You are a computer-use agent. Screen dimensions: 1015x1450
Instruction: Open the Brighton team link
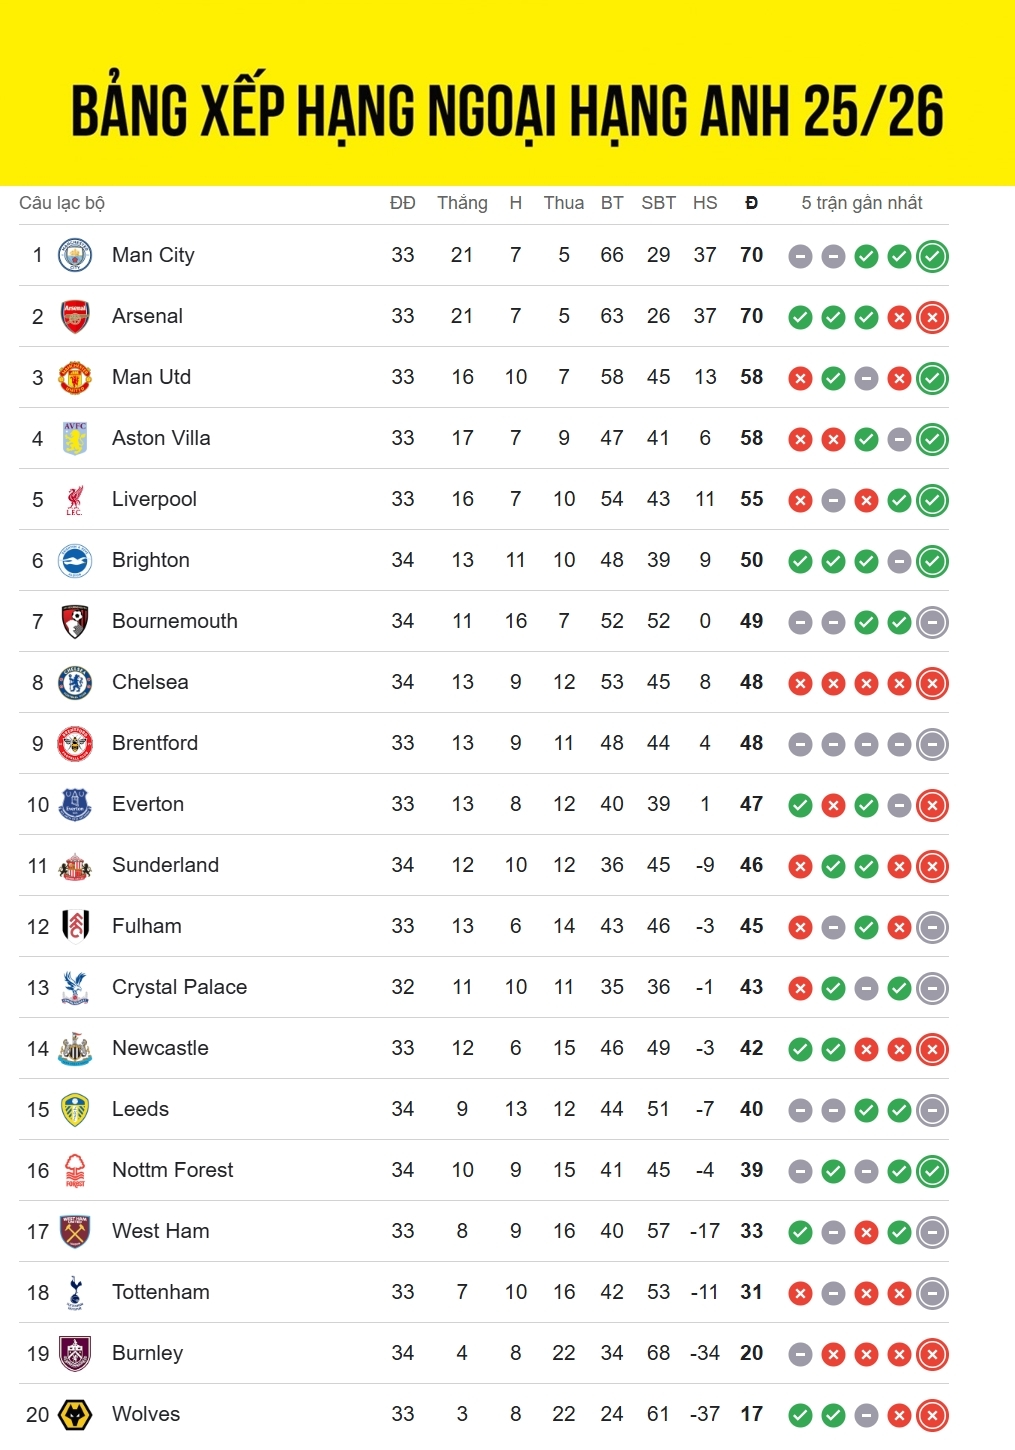point(151,560)
